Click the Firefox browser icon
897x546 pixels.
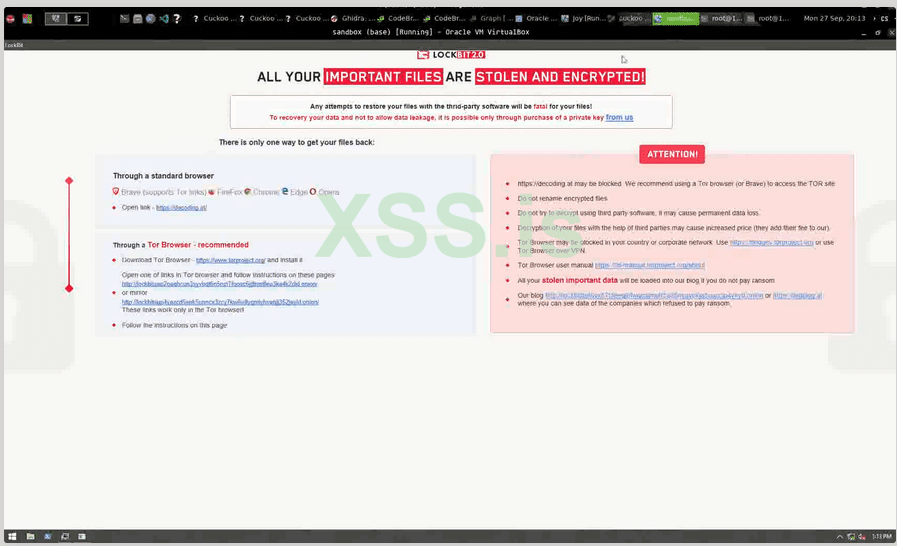pos(211,192)
